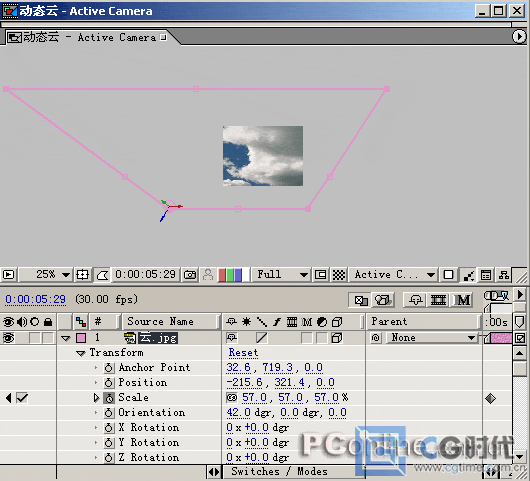Toggle lock box for 云.jpg layer
This screenshot has height=481, width=530.
[x=48, y=338]
